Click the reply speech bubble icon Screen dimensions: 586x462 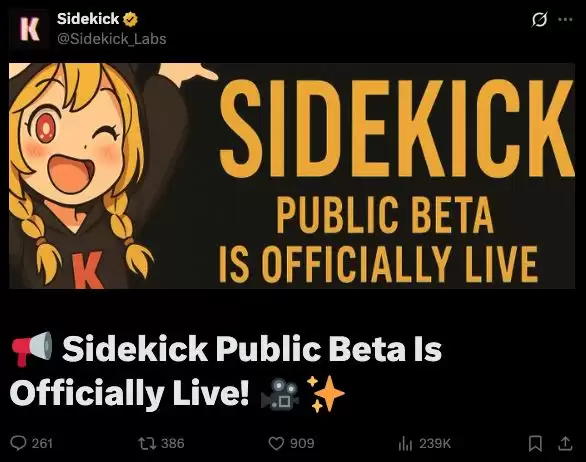pos(18,443)
